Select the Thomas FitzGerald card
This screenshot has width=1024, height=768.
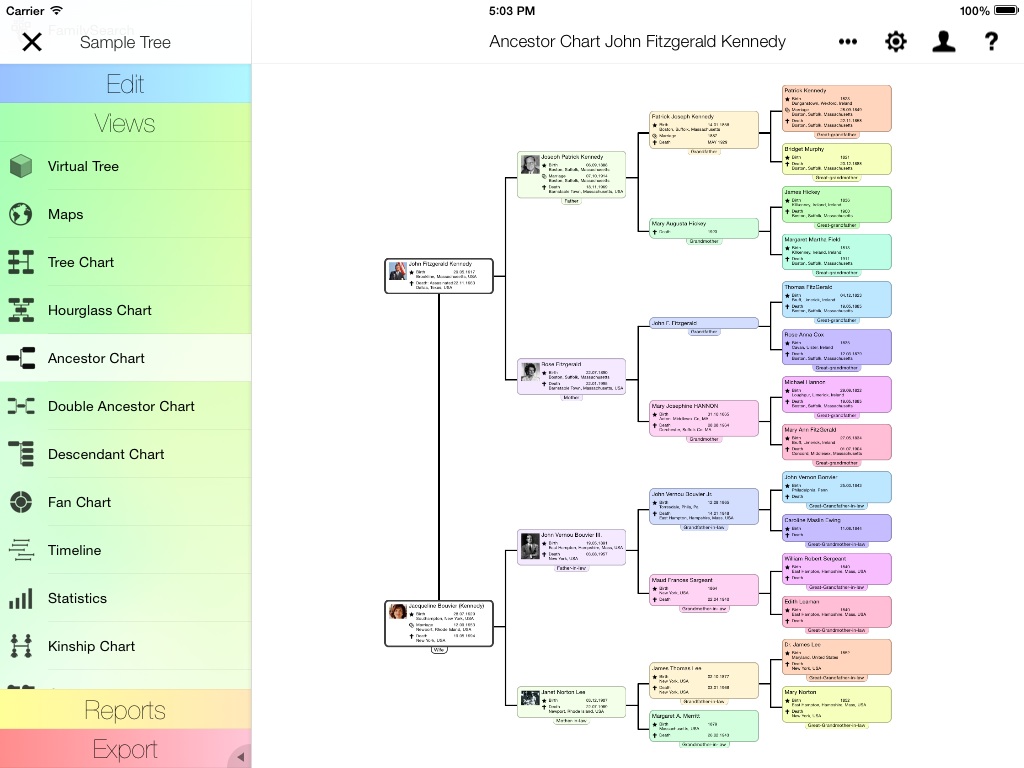point(837,300)
